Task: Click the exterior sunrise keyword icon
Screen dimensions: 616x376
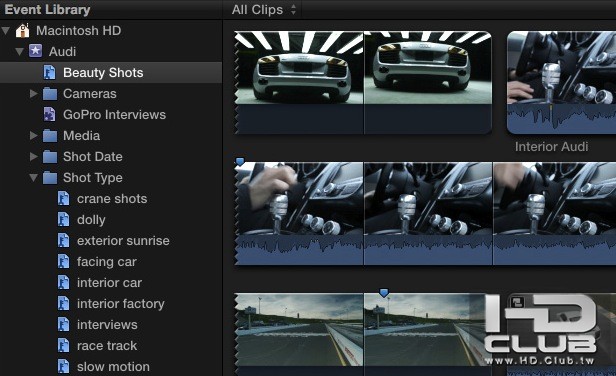Action: [63, 240]
